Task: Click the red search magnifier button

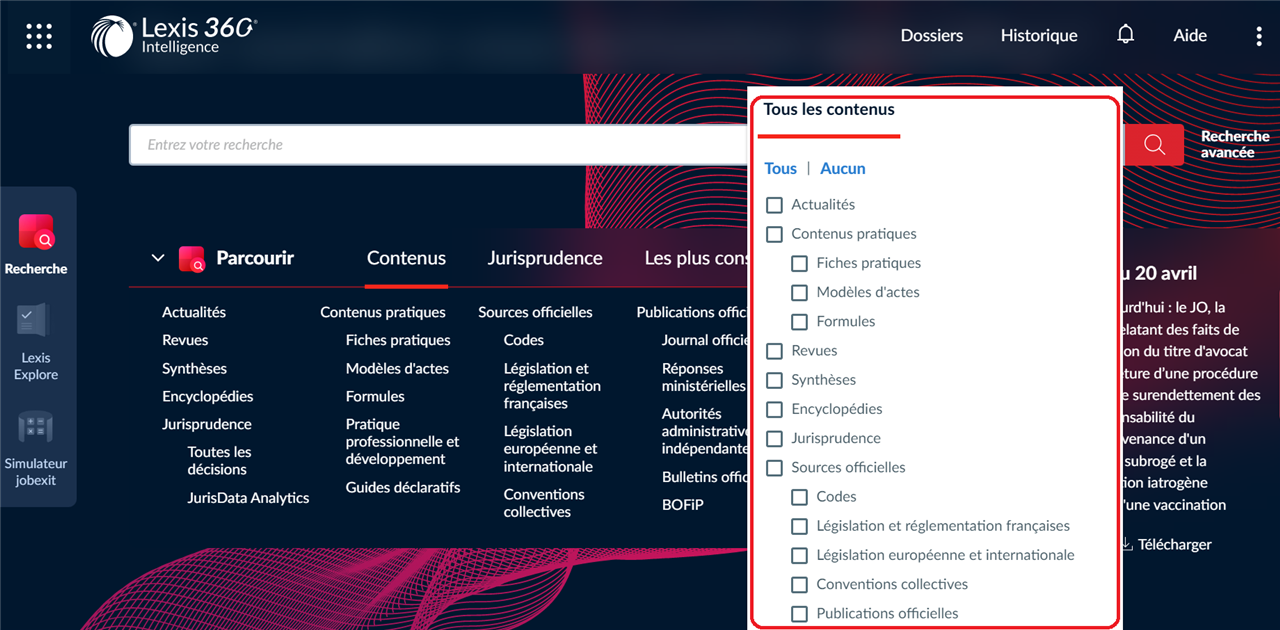Action: tap(1154, 145)
